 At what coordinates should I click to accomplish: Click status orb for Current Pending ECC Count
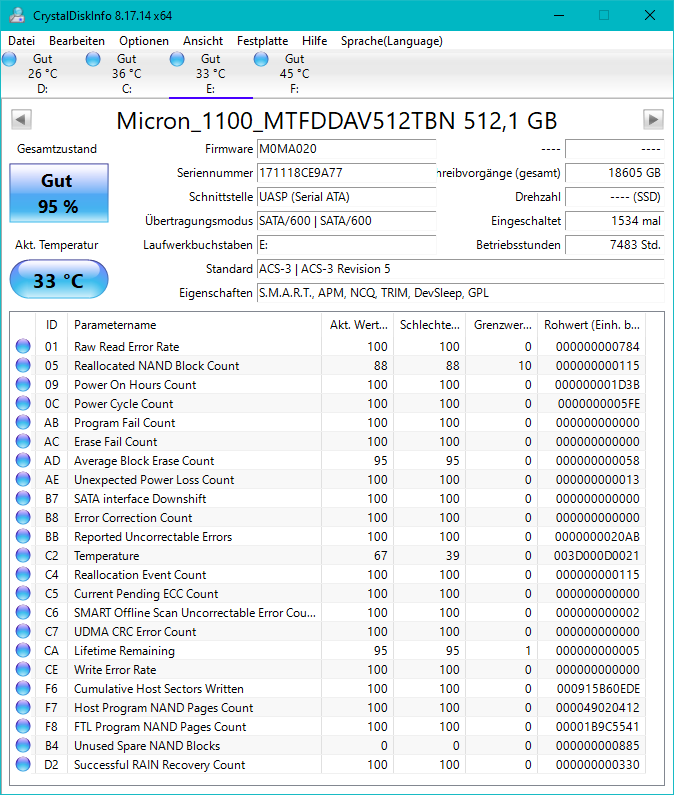click(23, 593)
